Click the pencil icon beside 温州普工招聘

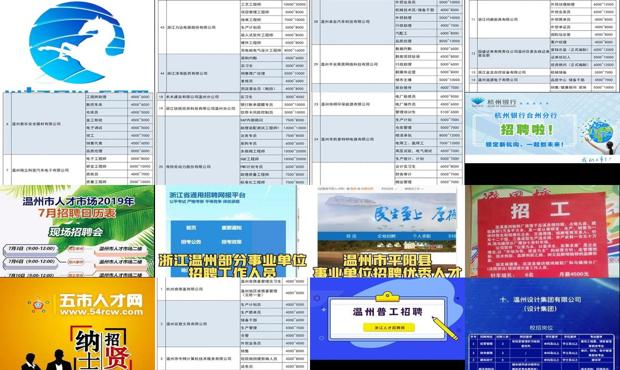coord(445,328)
